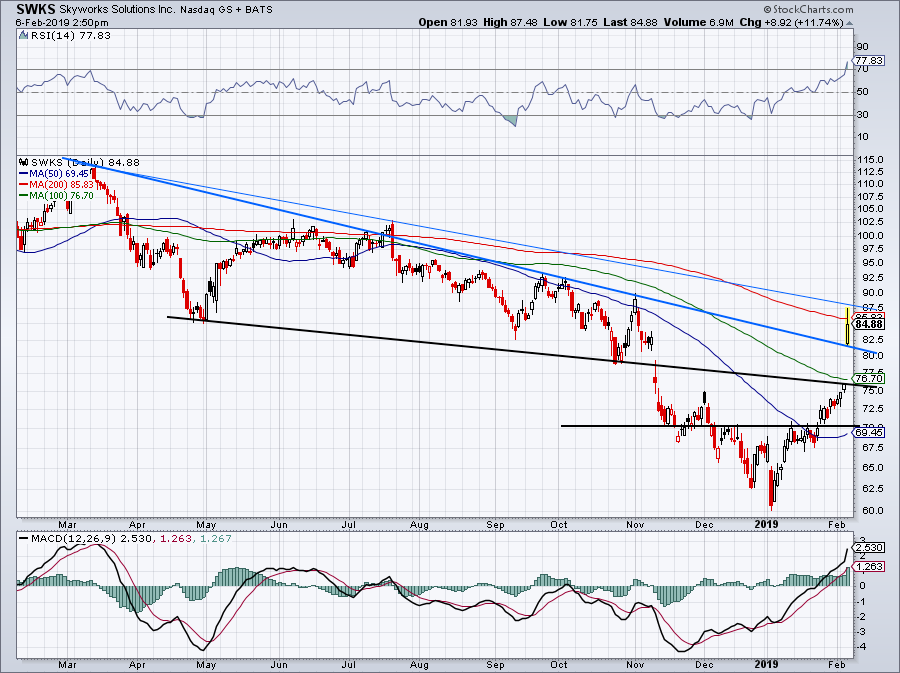Click the Last 84.88 header value

pyautogui.click(x=630, y=22)
